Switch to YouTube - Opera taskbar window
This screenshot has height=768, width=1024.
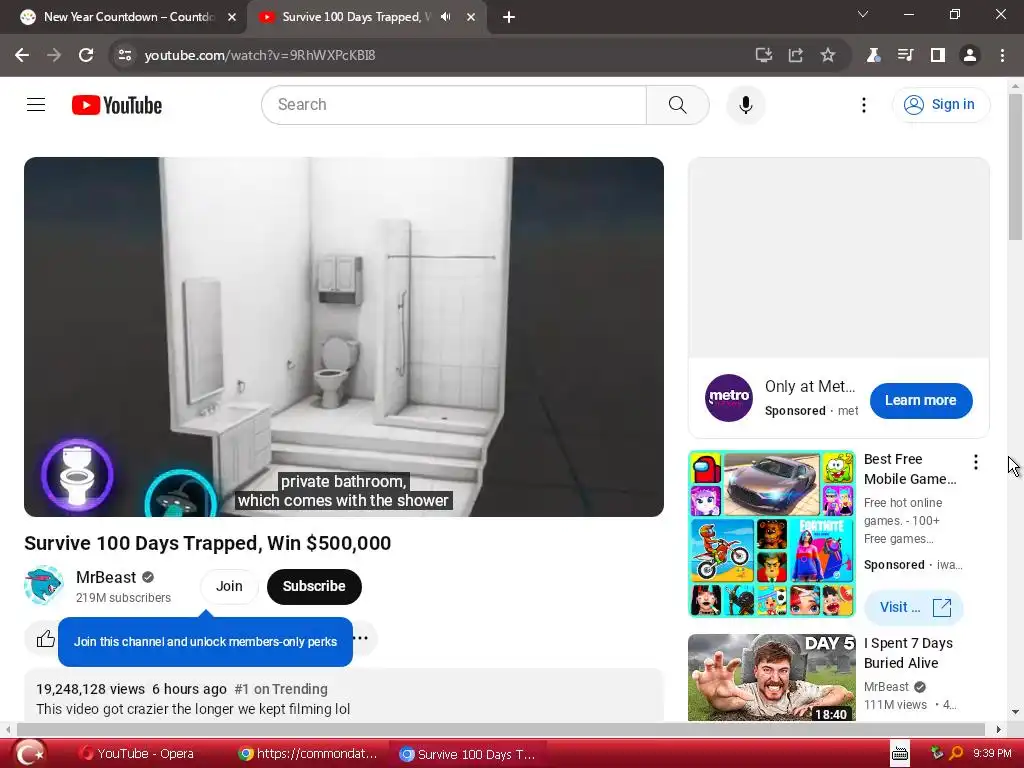[137, 754]
